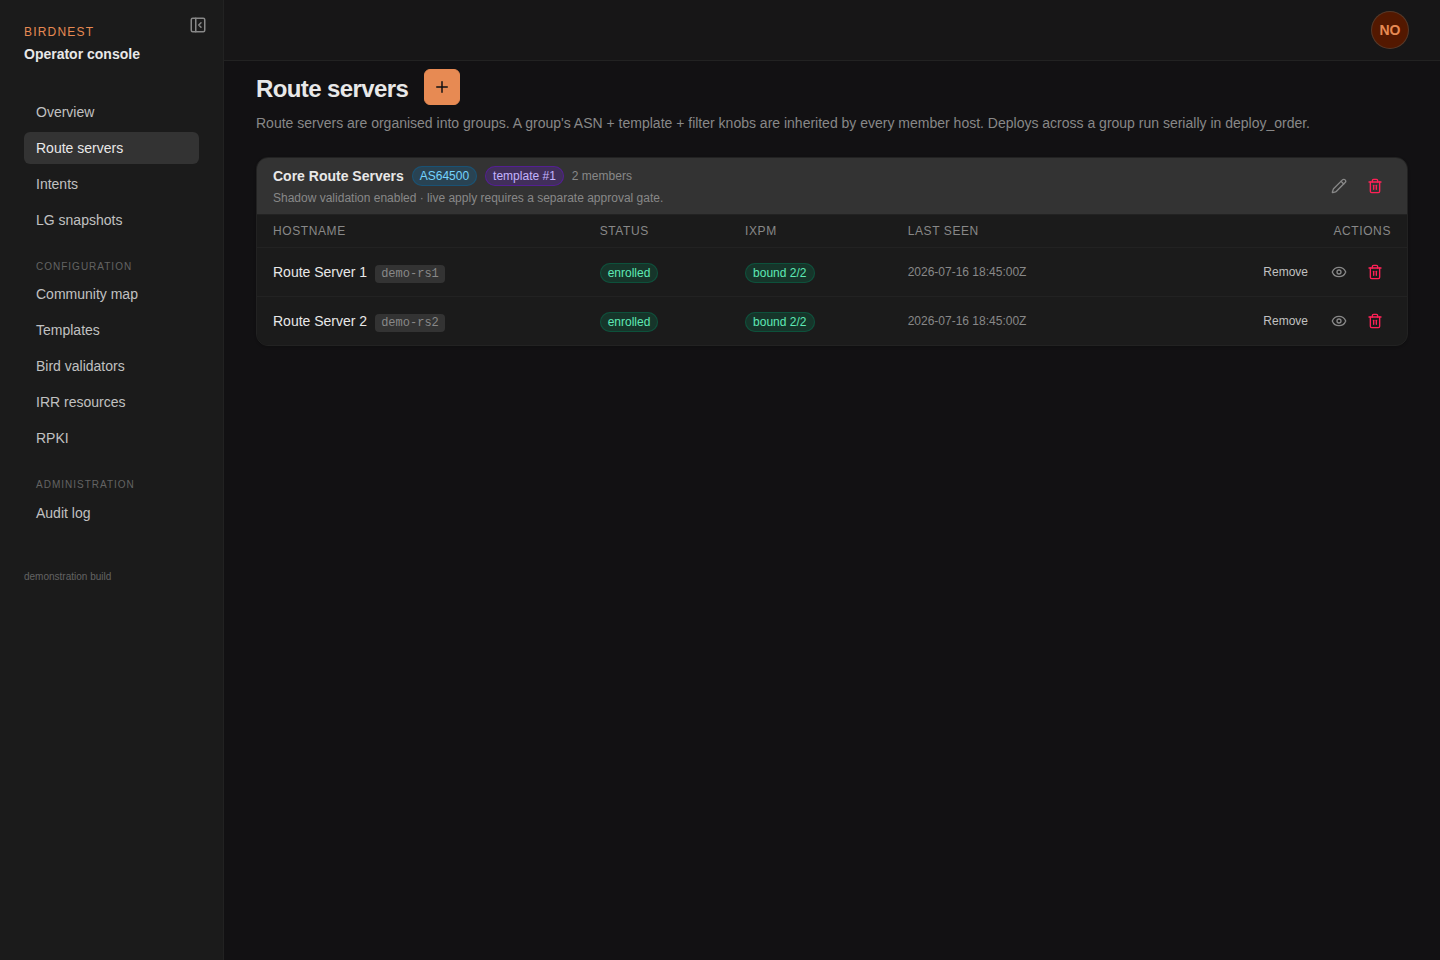This screenshot has width=1440, height=960.
Task: Click the demo-rs1 hostname tag
Action: 410,273
